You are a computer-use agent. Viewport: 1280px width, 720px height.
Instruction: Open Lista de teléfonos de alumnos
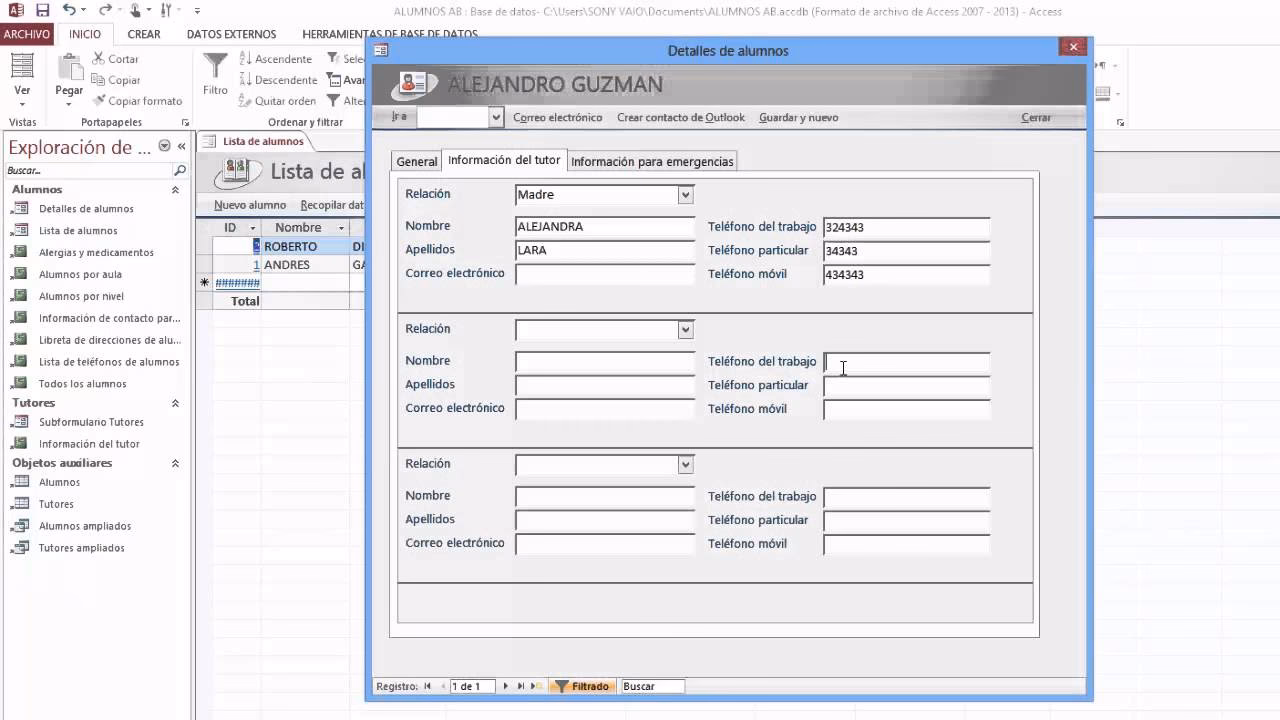click(x=109, y=362)
